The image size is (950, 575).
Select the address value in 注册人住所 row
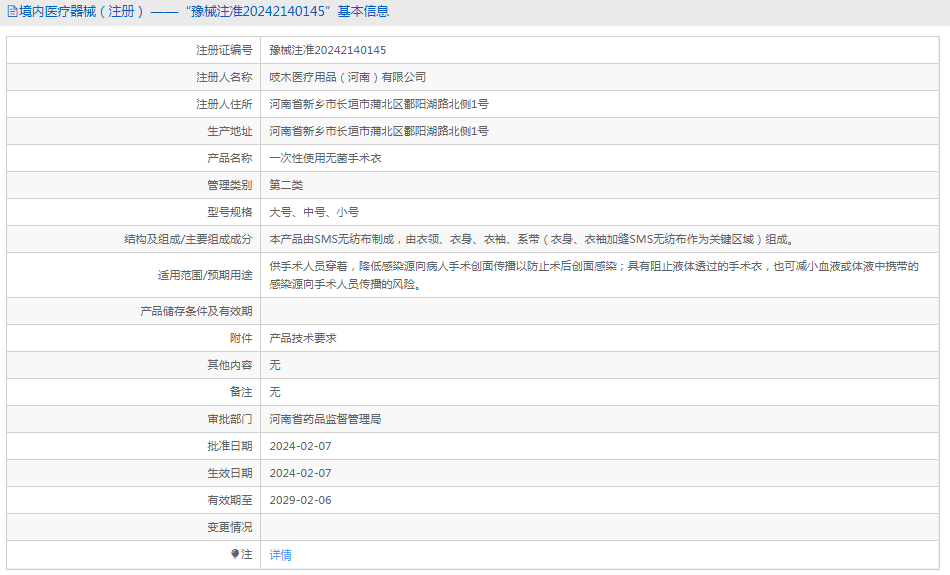[x=379, y=104]
